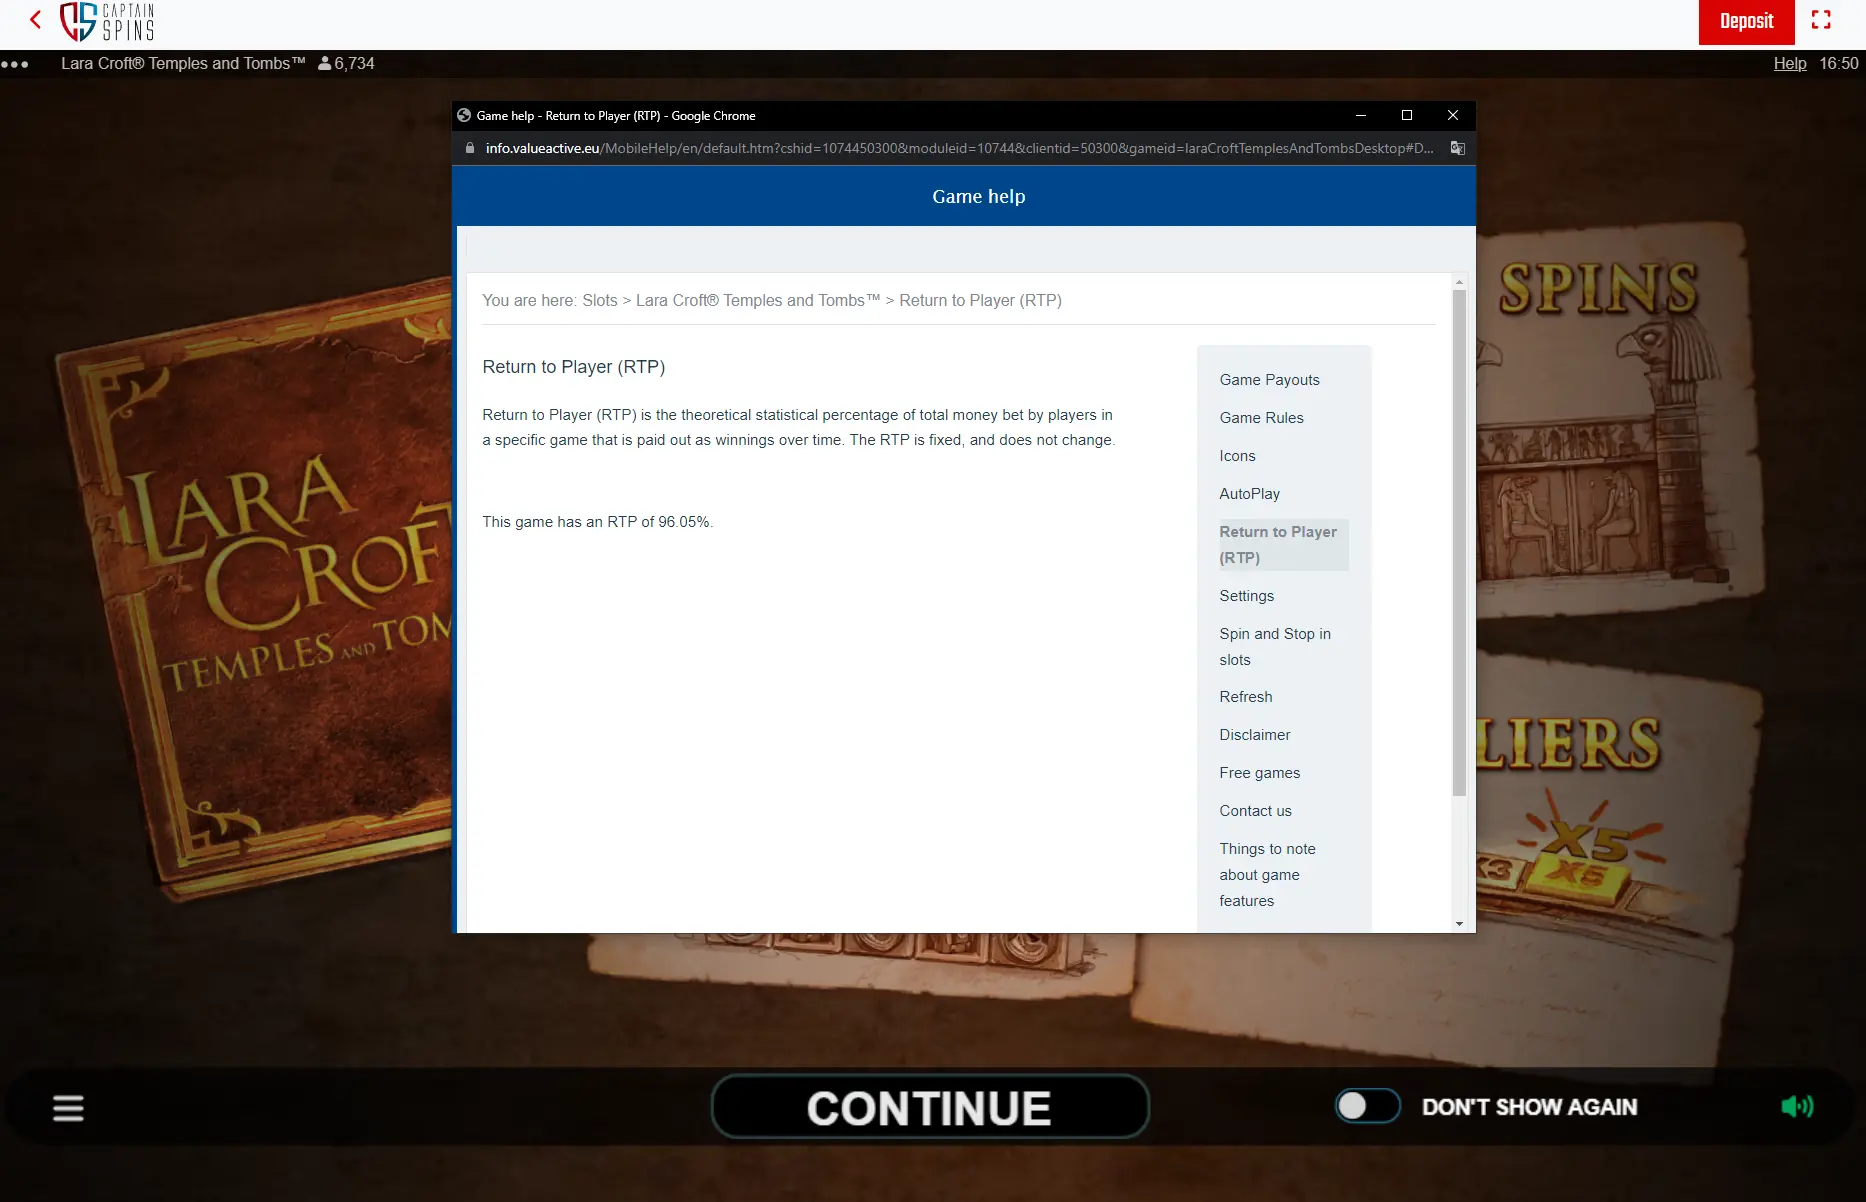Open the Captain Spins logo home
Image resolution: width=1866 pixels, height=1202 pixels.
pos(107,21)
